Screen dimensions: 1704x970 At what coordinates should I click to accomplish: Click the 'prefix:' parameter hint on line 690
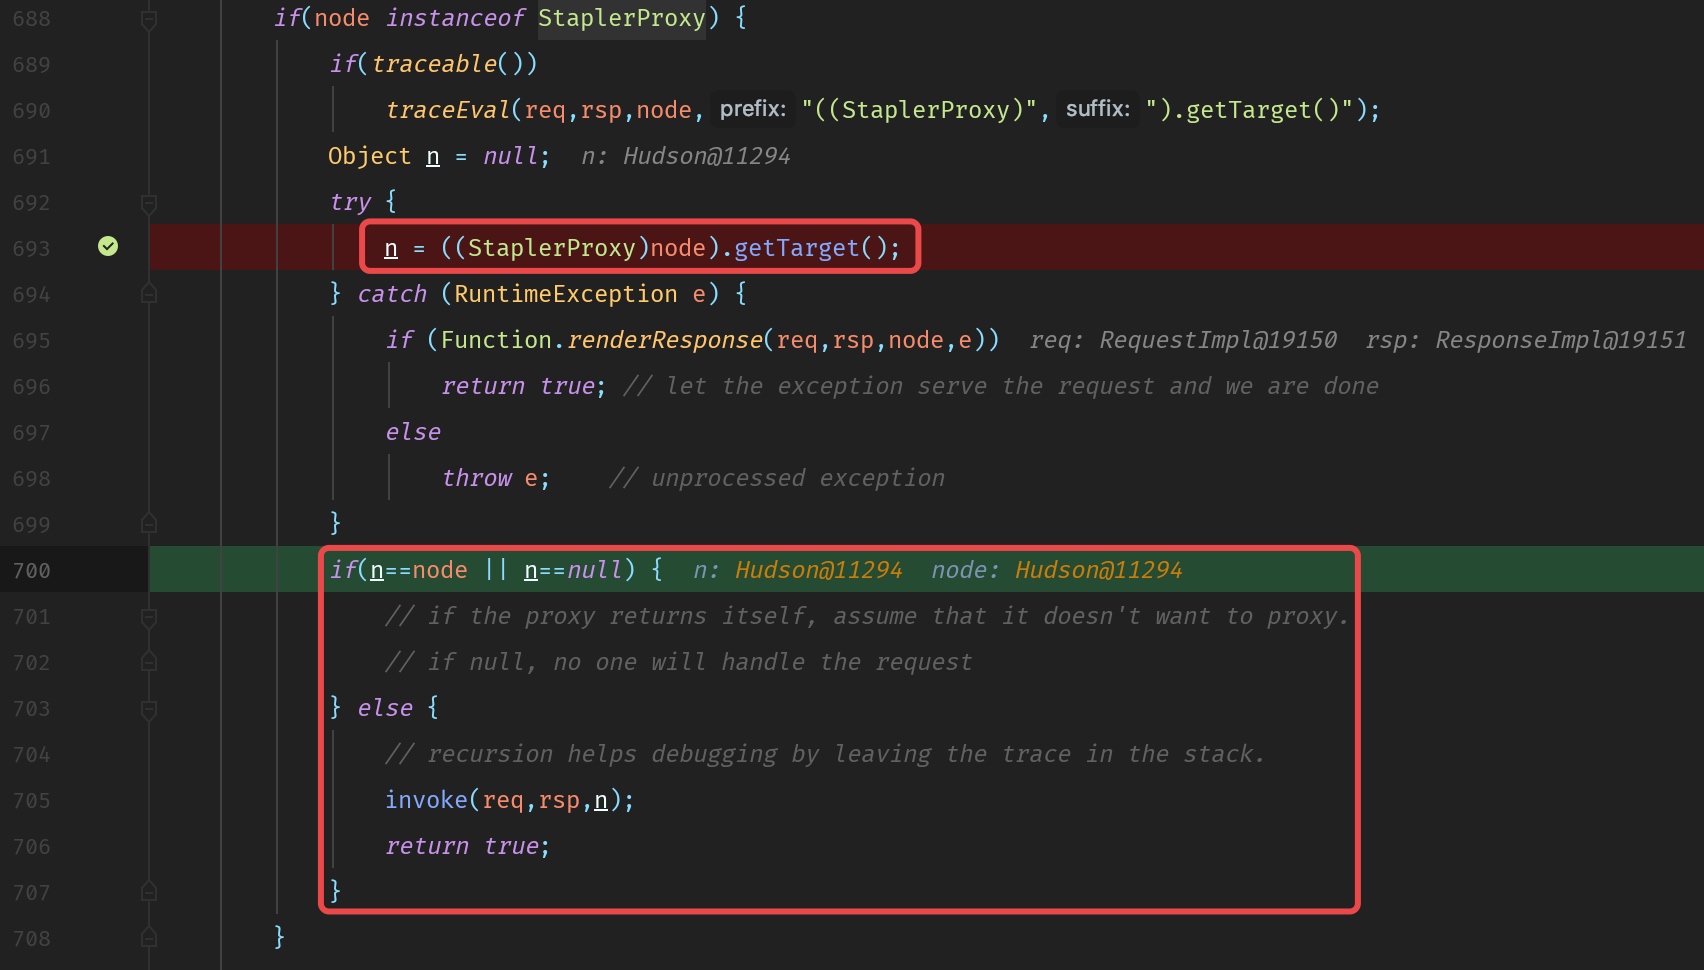[x=753, y=109]
